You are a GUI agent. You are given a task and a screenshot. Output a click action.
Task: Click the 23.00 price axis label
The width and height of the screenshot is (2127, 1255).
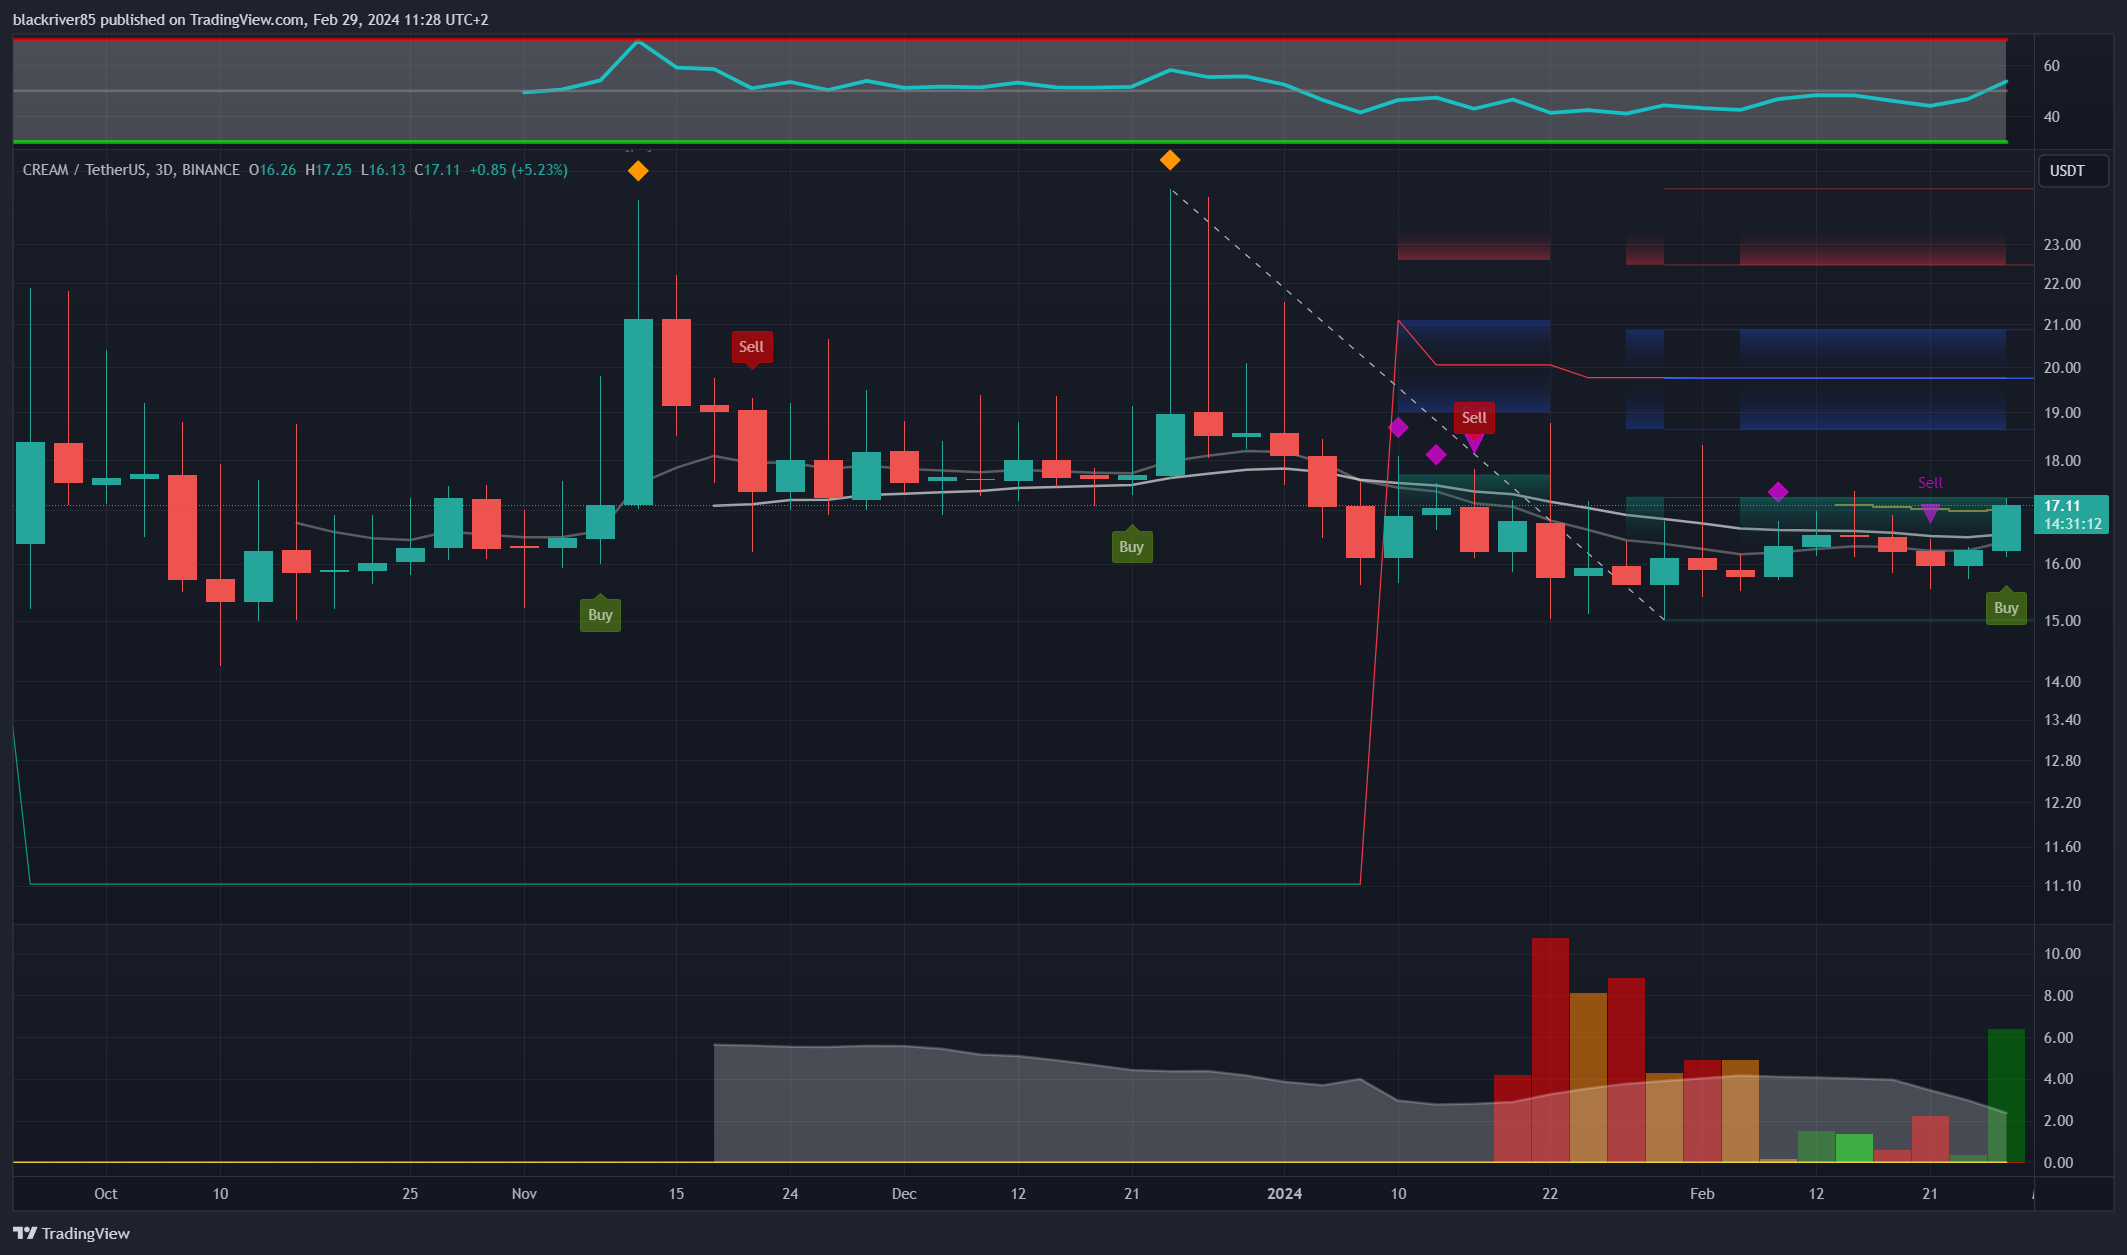pos(2062,245)
